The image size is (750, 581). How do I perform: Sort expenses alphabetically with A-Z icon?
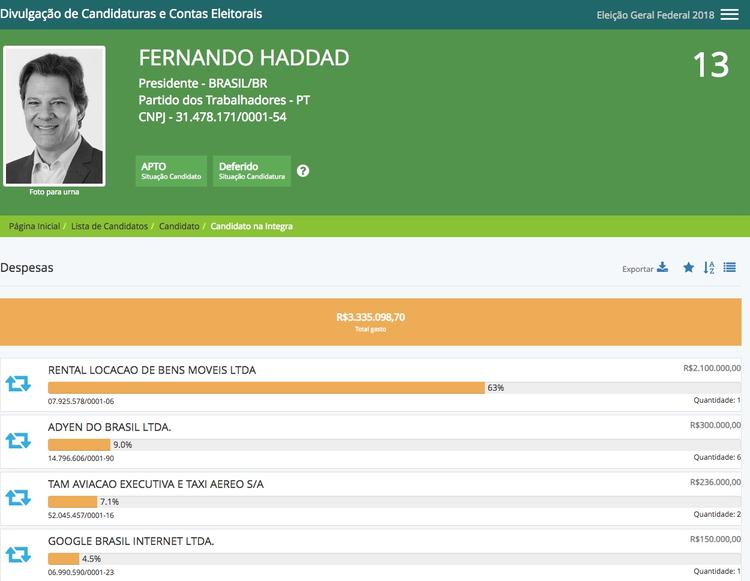pos(709,268)
